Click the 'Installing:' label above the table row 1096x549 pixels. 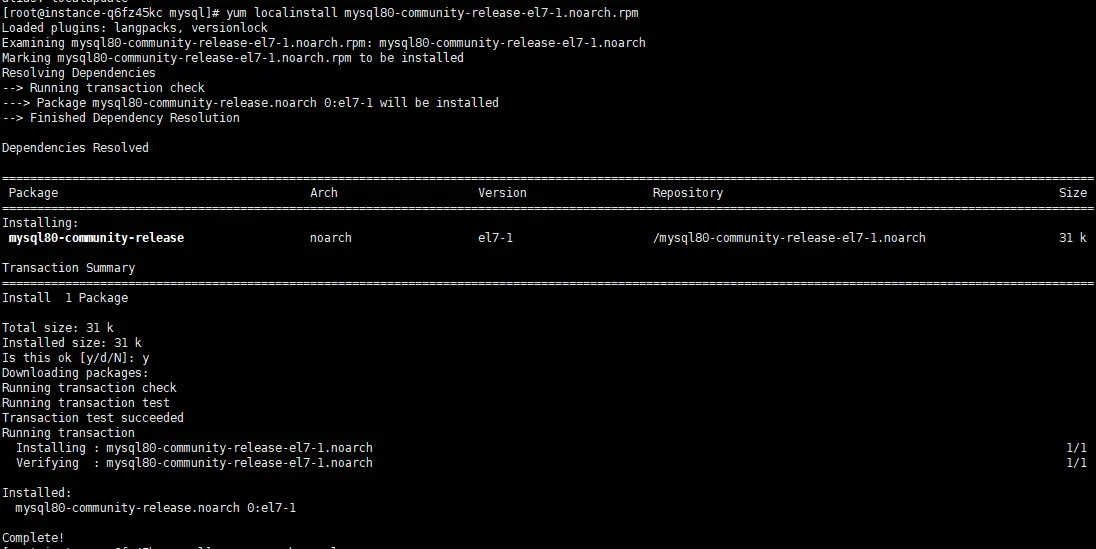coord(41,222)
